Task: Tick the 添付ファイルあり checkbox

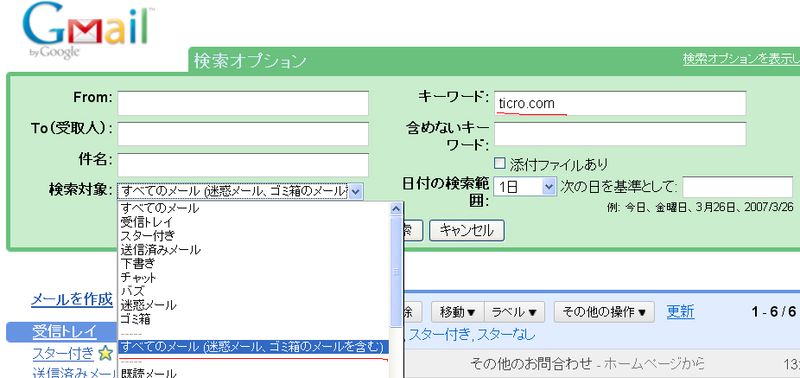Action: (x=500, y=163)
